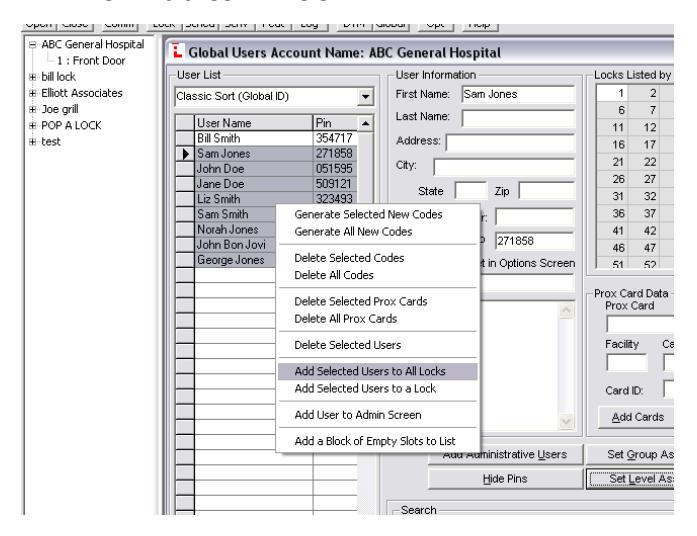The width and height of the screenshot is (697, 536).
Task: Expand the Joe grill tree node
Action: (32, 109)
